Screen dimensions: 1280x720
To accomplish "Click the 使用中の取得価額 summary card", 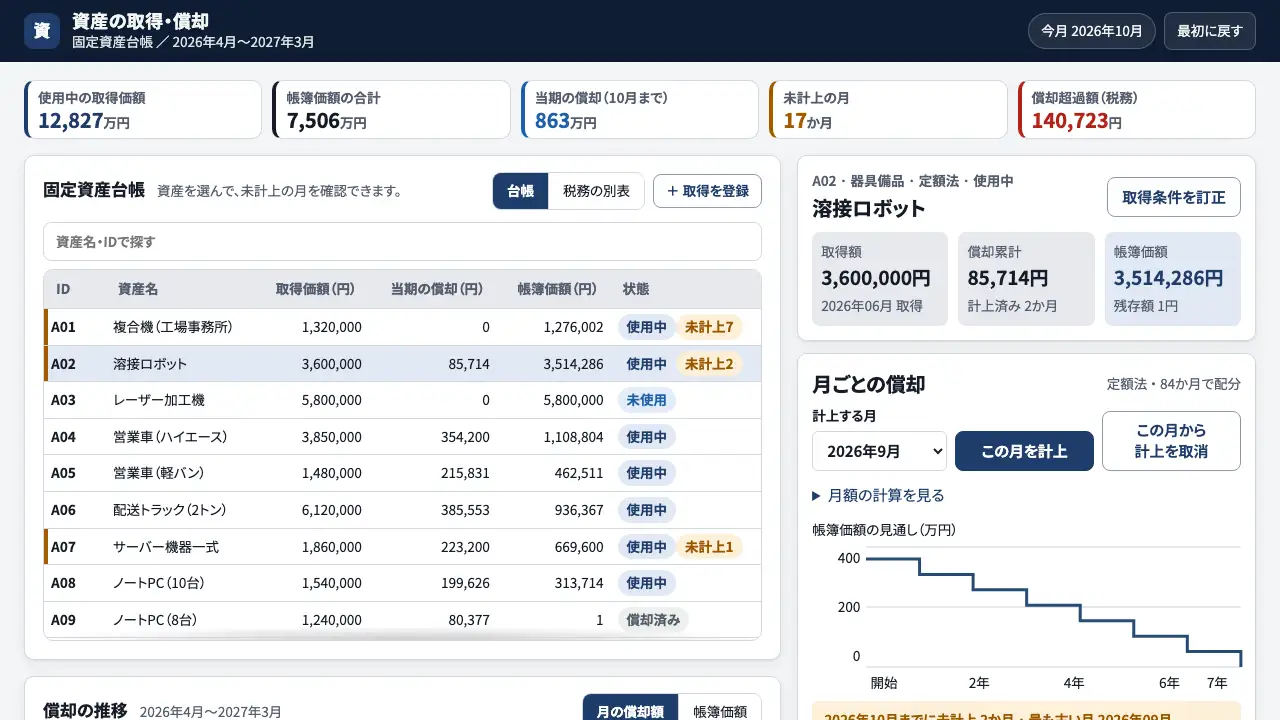I will (x=143, y=110).
